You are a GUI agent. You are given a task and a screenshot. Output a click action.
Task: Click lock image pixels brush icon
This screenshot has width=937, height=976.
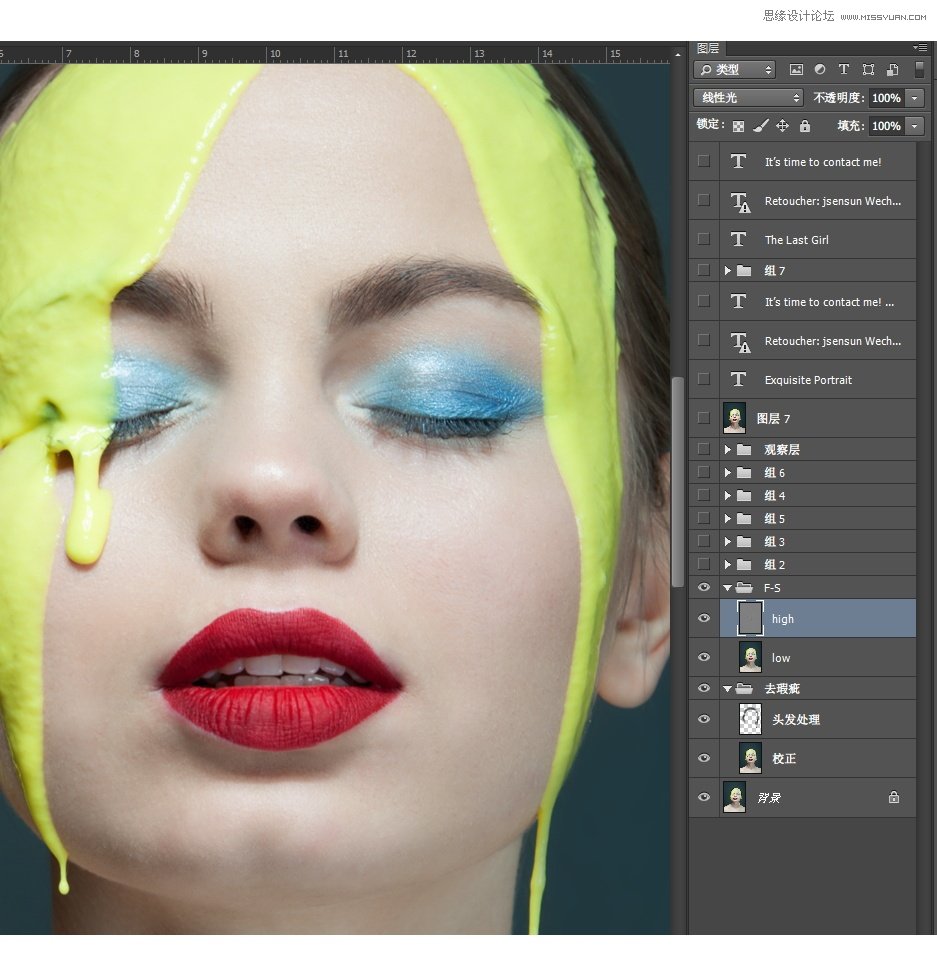[x=760, y=126]
